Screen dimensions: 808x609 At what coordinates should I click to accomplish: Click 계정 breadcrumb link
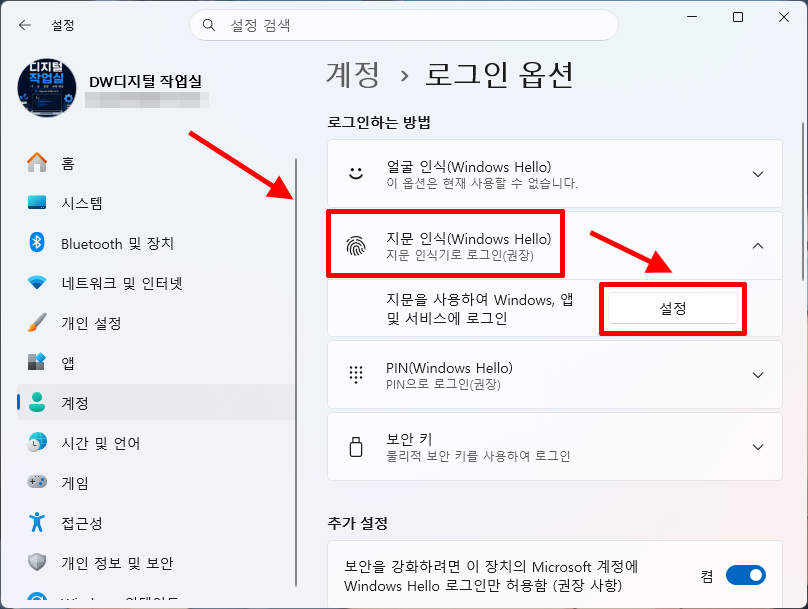coord(353,75)
